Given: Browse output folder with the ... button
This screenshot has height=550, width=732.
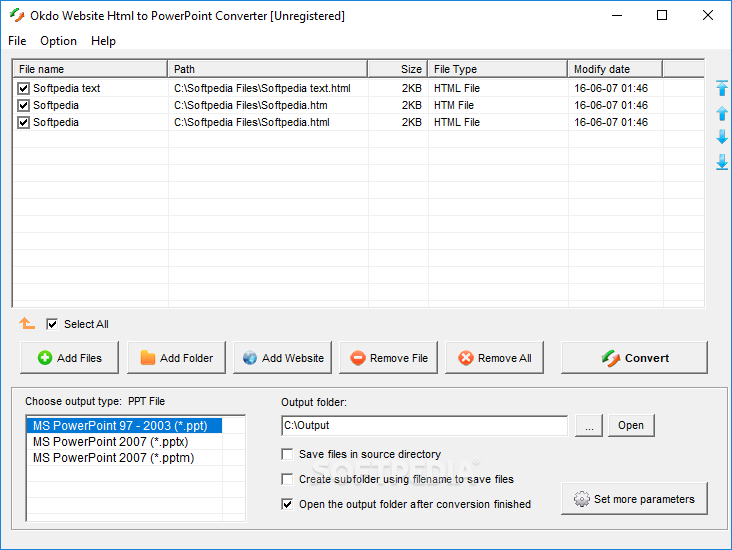Looking at the screenshot, I should pos(589,426).
